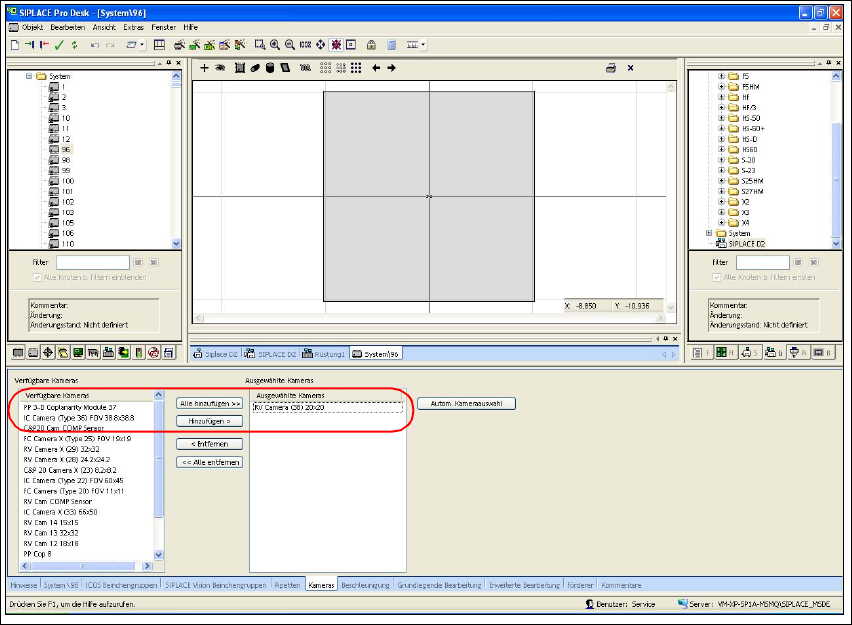The image size is (852, 625).
Task: Click the 'Autom. Kameraauswahl' button
Action: coord(466,404)
